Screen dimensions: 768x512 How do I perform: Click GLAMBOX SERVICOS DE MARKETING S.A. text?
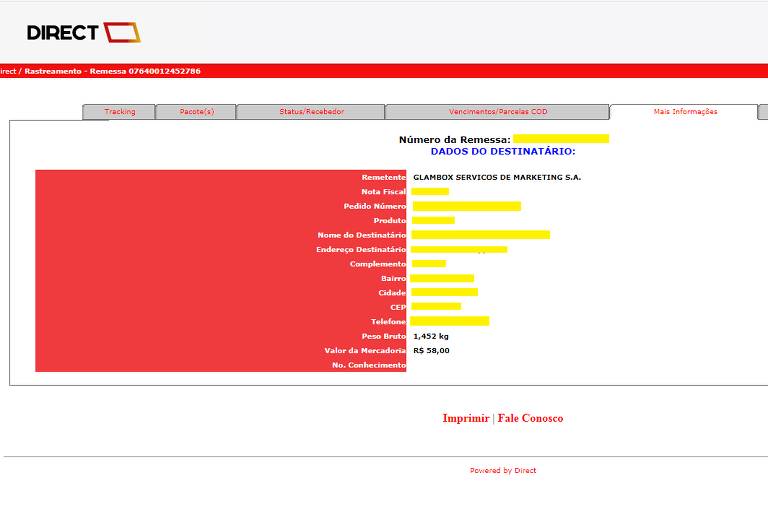tap(497, 177)
